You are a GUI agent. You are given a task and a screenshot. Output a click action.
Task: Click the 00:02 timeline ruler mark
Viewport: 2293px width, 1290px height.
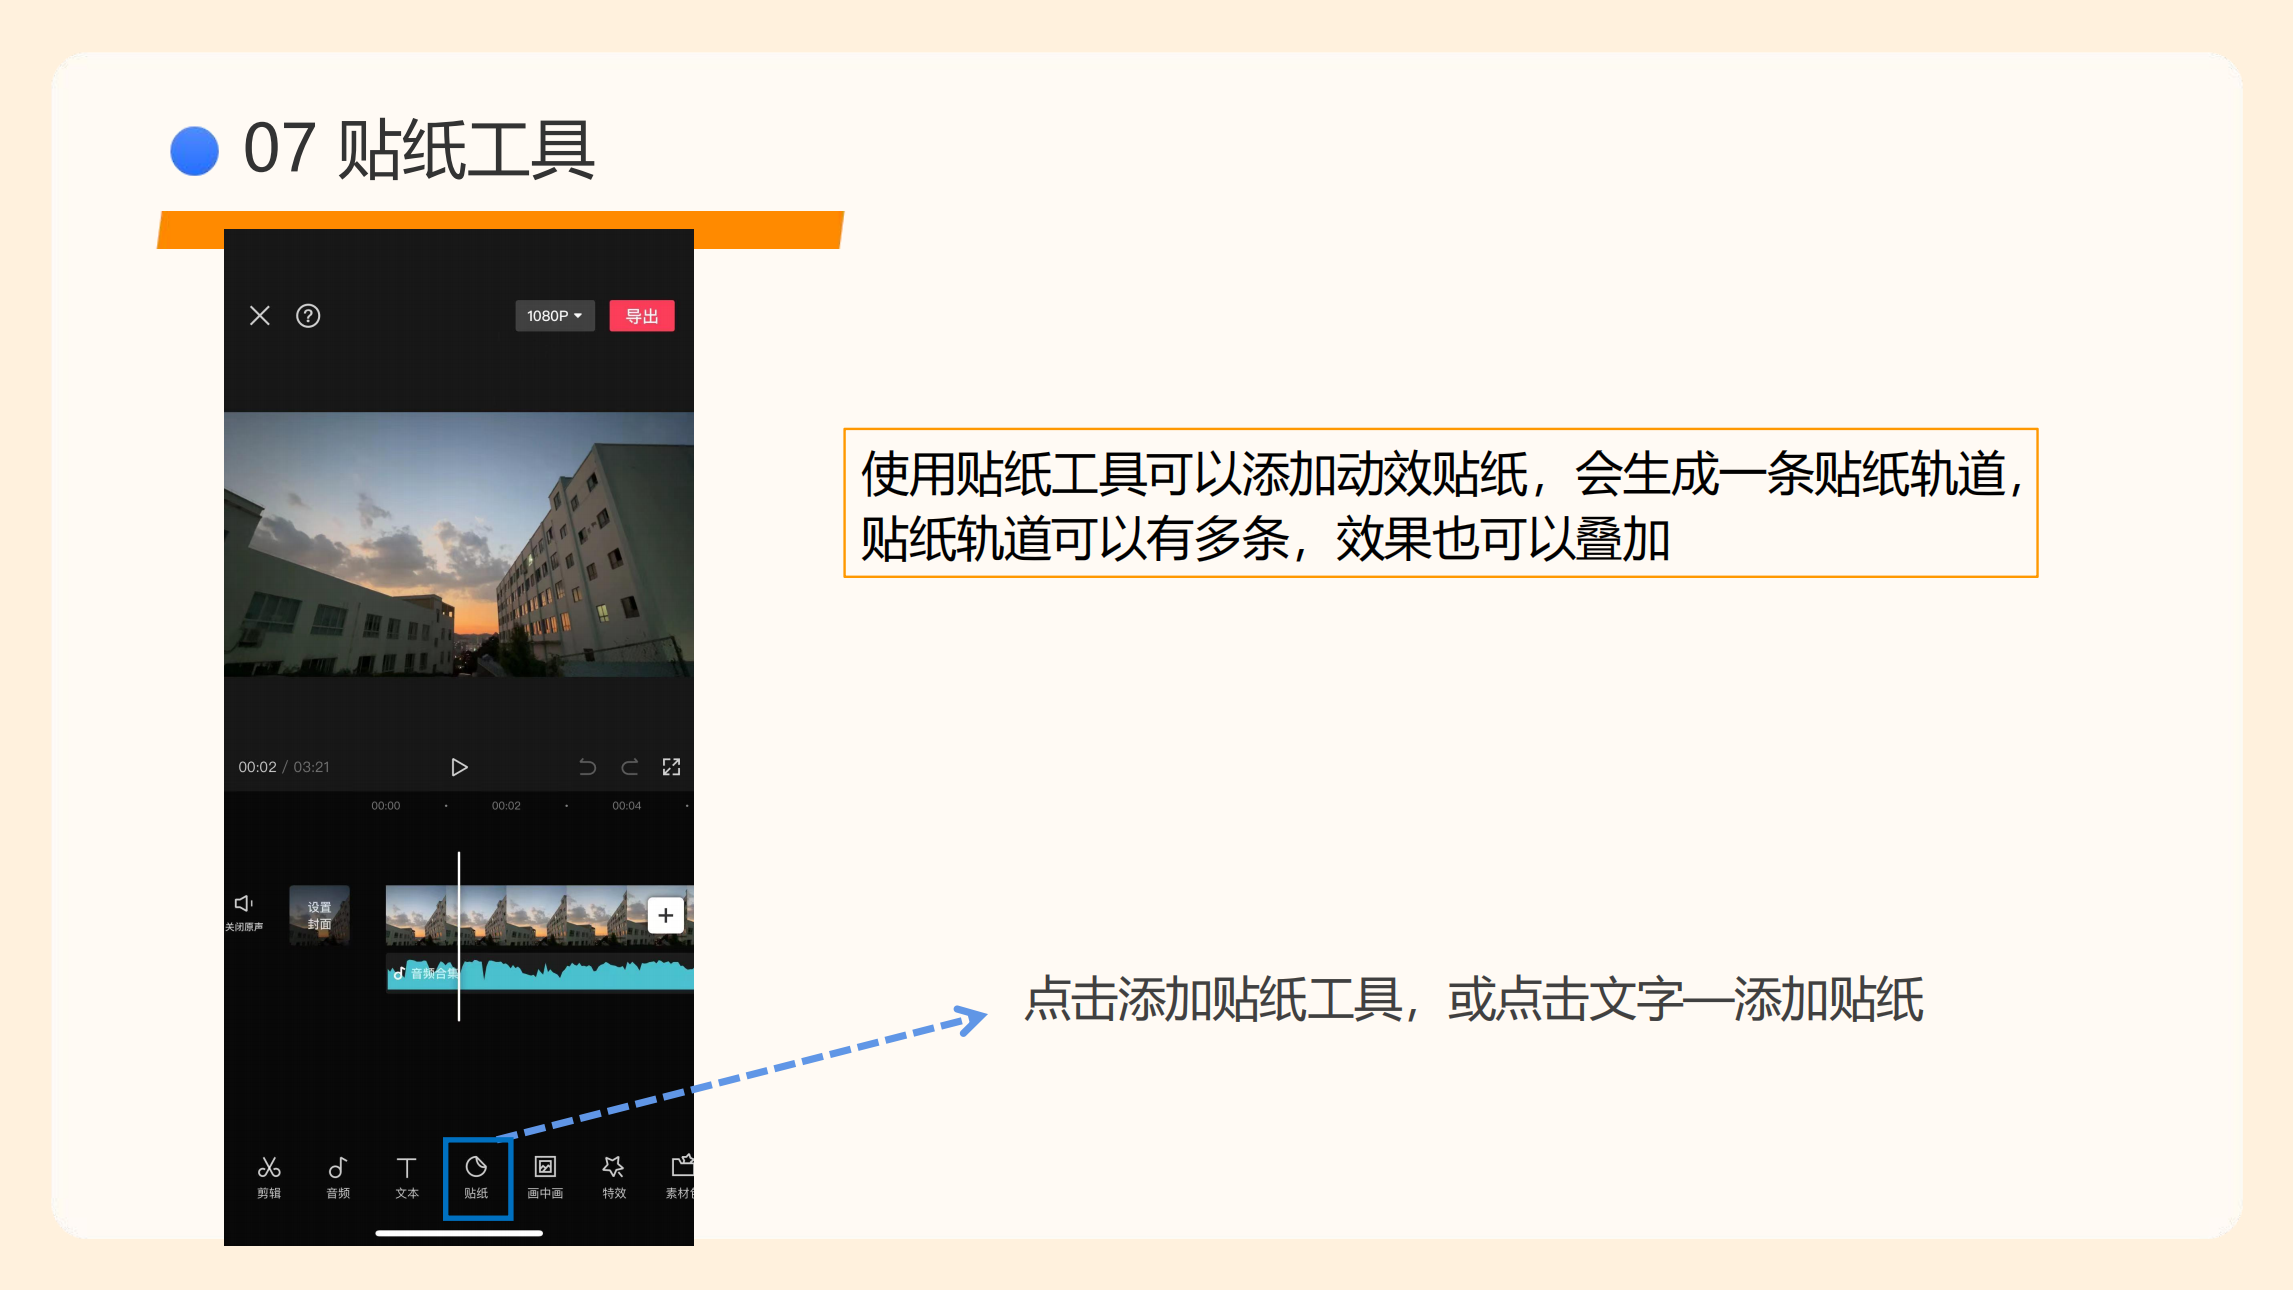click(506, 806)
